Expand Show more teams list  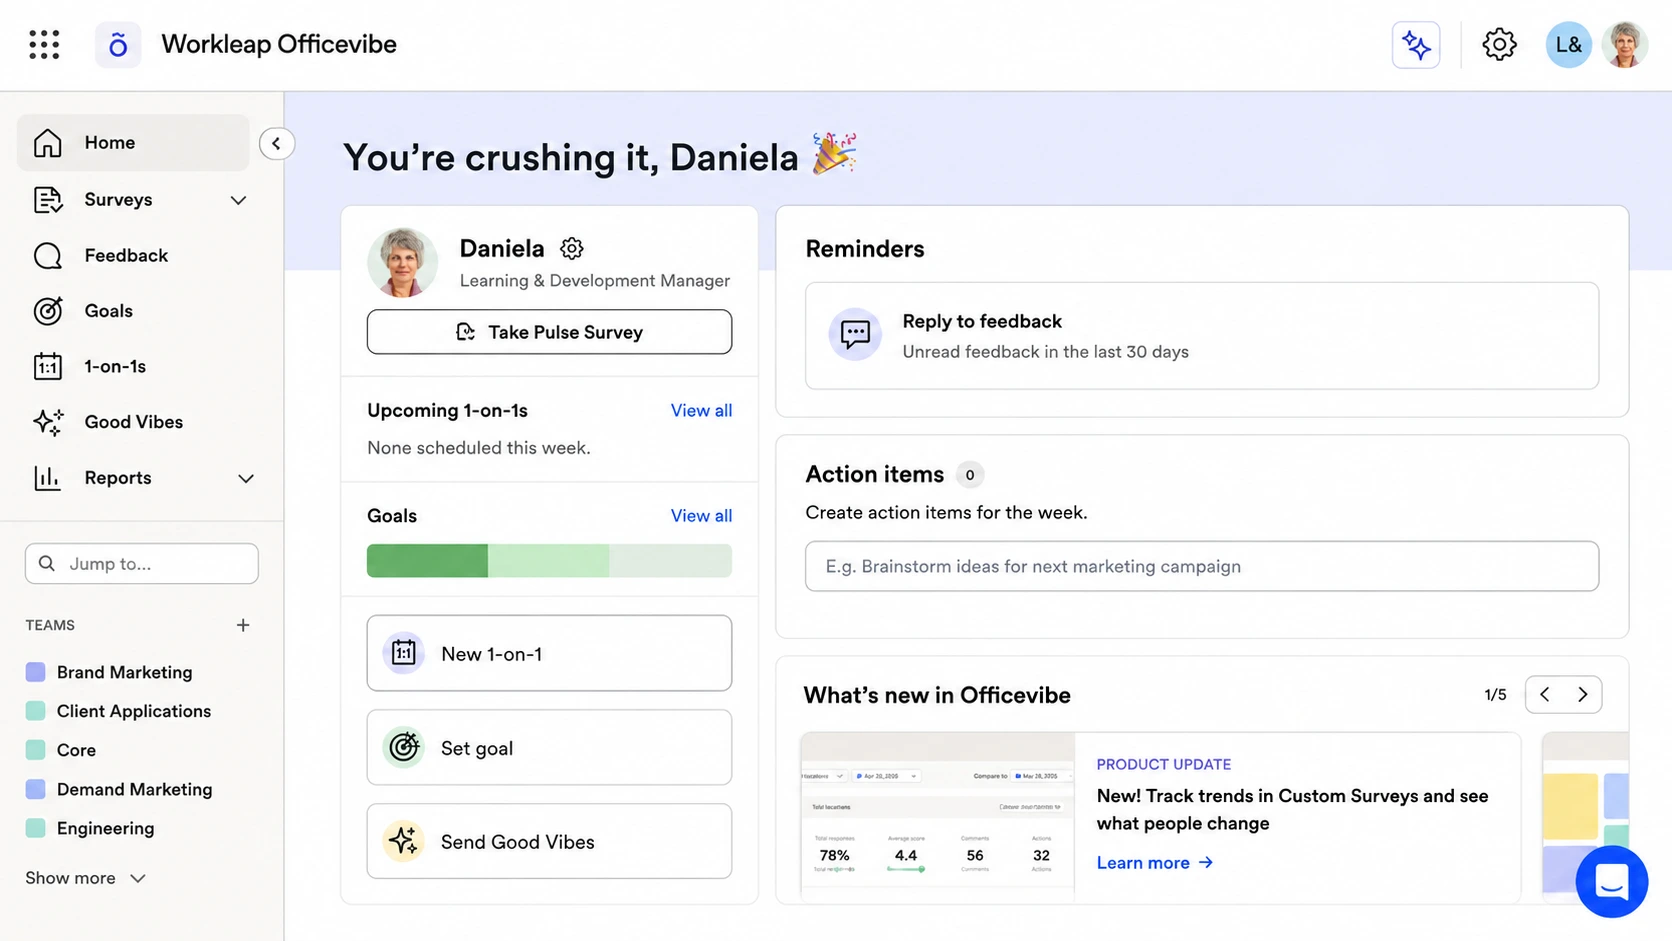[86, 878]
